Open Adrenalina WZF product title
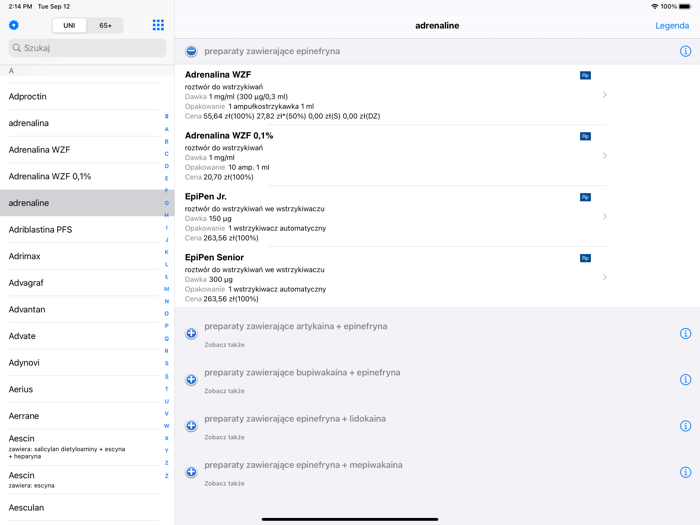 point(218,75)
